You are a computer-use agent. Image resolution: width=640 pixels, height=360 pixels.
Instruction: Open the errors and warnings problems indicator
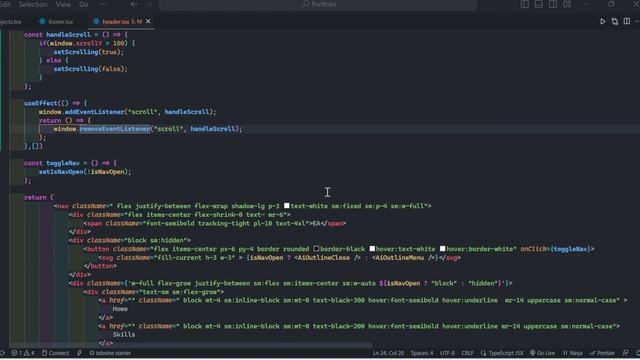[23, 353]
